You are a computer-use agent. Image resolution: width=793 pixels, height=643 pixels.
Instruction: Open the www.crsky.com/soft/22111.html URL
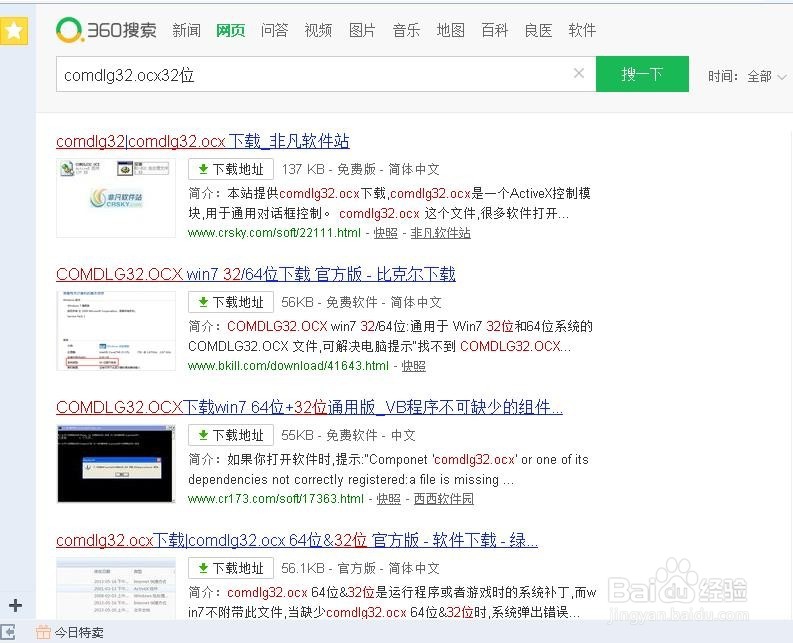tap(274, 233)
